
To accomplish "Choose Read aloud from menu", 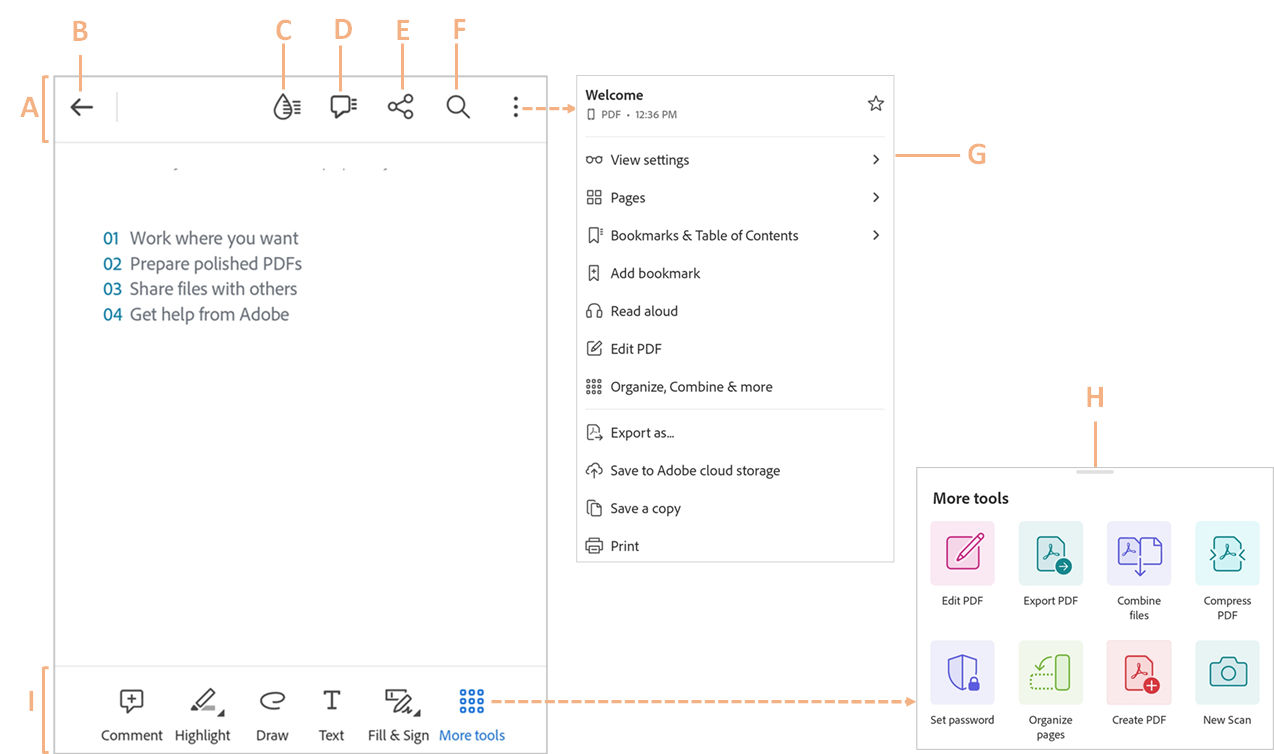I will coord(644,311).
